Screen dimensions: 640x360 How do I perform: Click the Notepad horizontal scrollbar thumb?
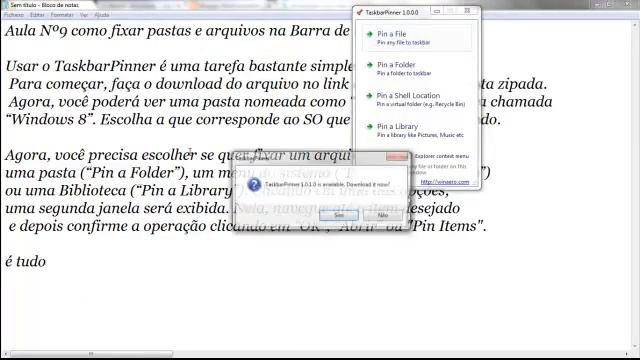click(91, 354)
